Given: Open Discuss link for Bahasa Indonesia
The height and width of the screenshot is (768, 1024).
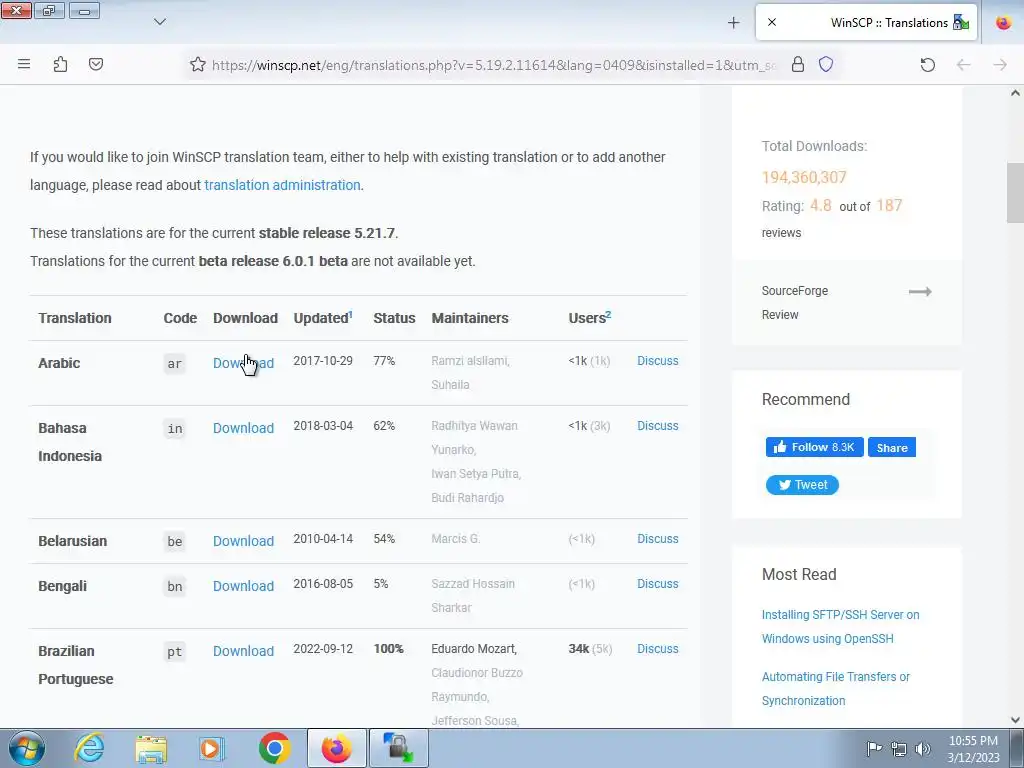Looking at the screenshot, I should tap(658, 426).
